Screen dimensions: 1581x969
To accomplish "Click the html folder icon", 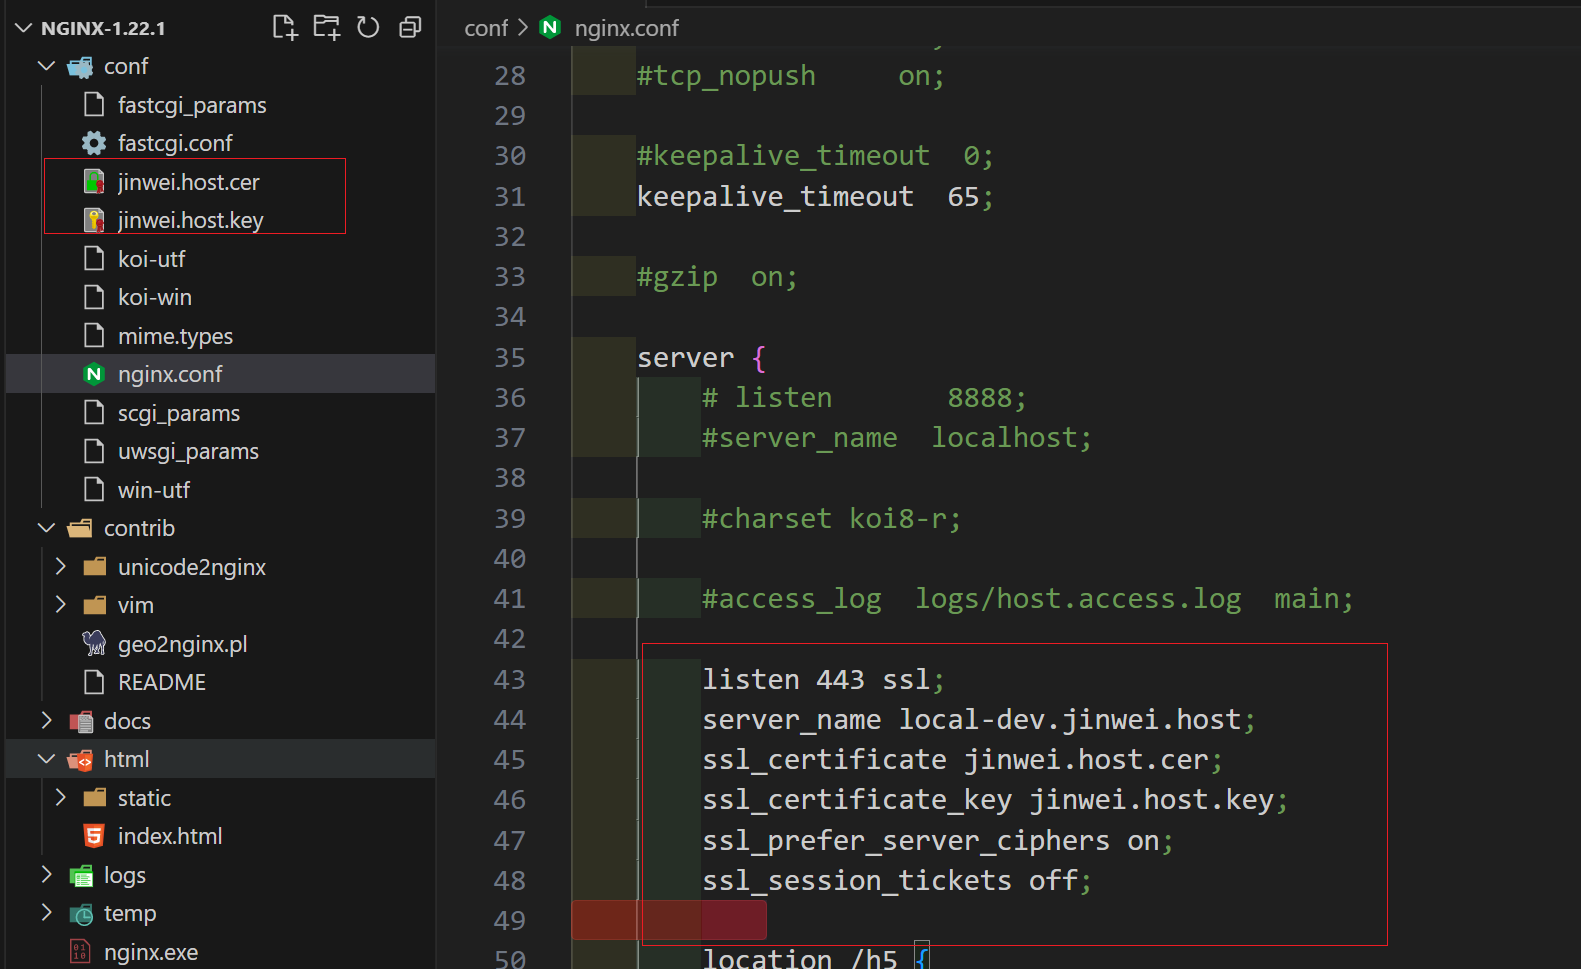I will click(80, 760).
